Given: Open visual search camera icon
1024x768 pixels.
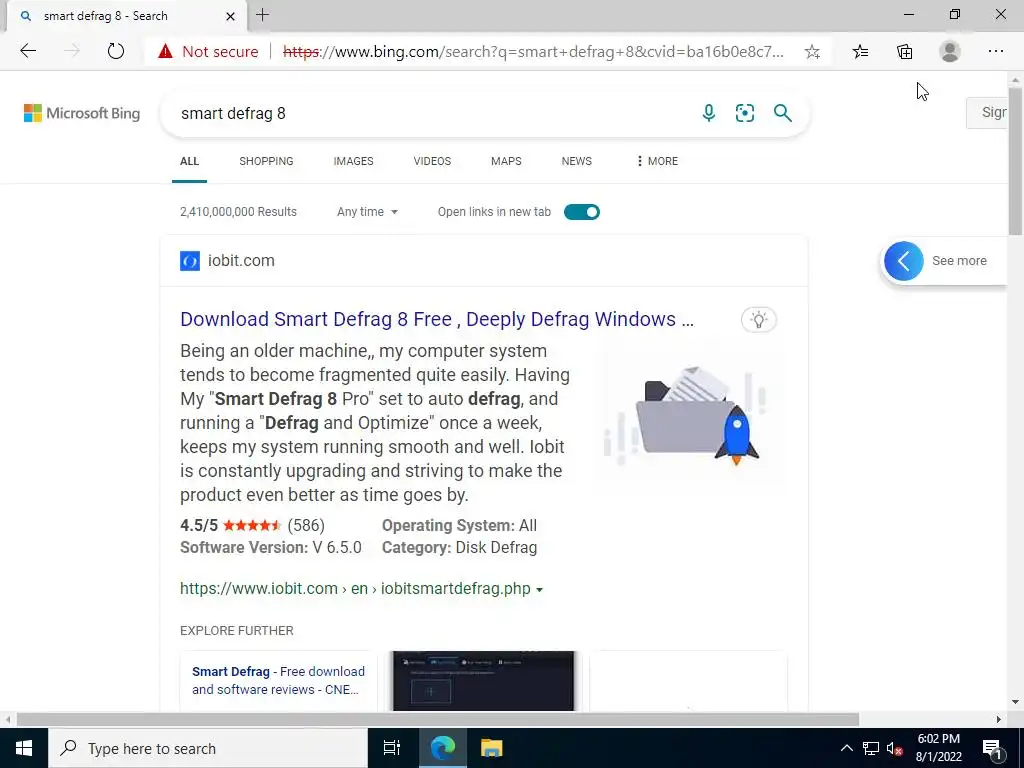Looking at the screenshot, I should pyautogui.click(x=744, y=113).
